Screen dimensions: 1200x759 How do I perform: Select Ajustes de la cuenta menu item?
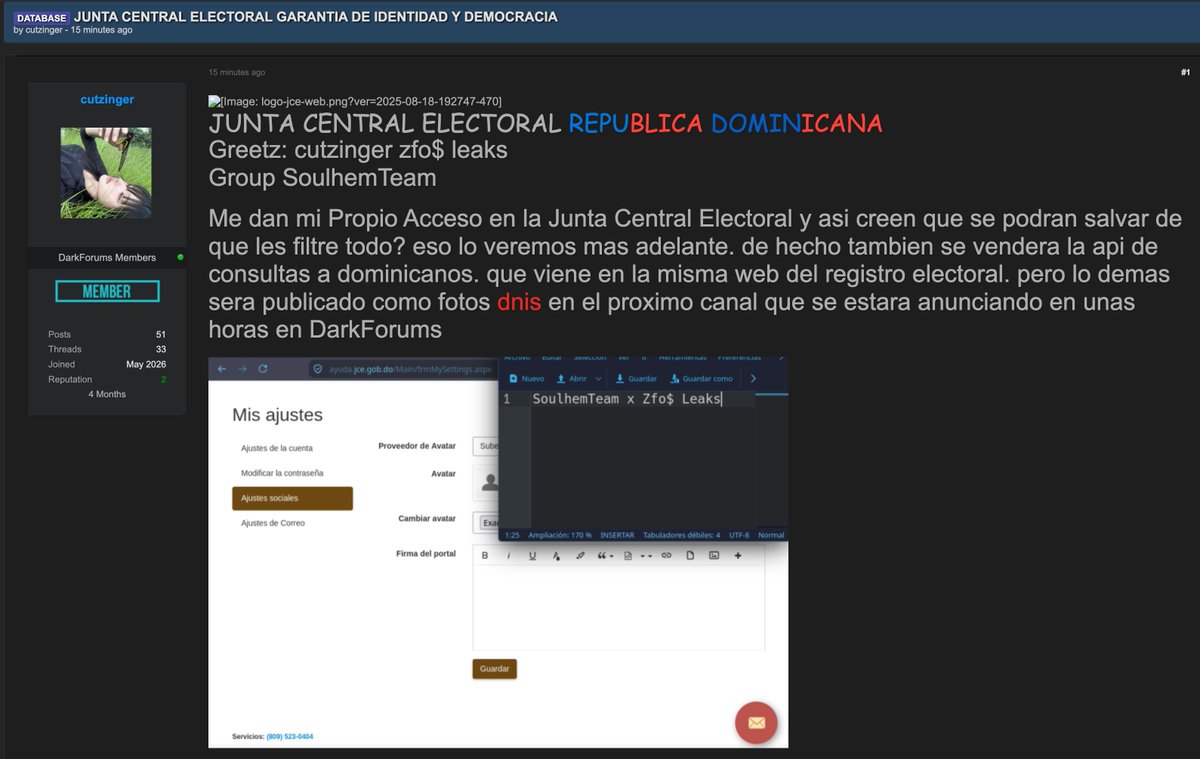click(277, 448)
